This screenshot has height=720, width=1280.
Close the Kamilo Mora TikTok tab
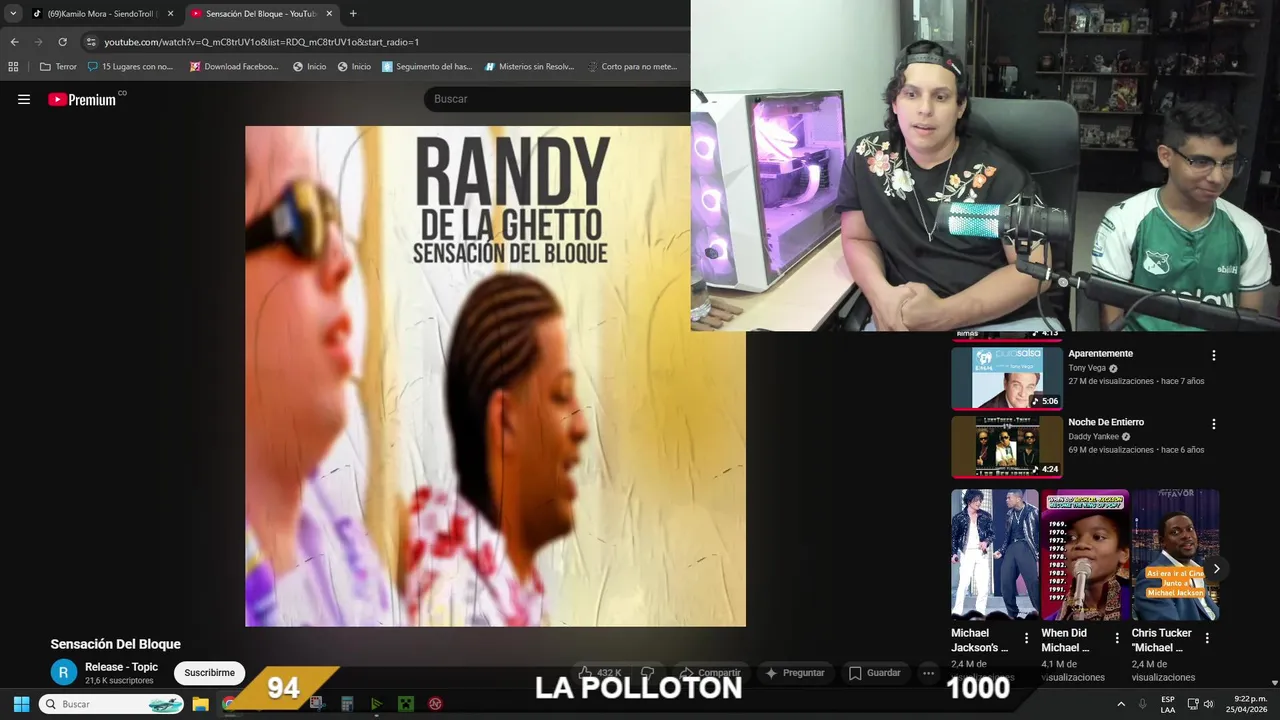[170, 14]
